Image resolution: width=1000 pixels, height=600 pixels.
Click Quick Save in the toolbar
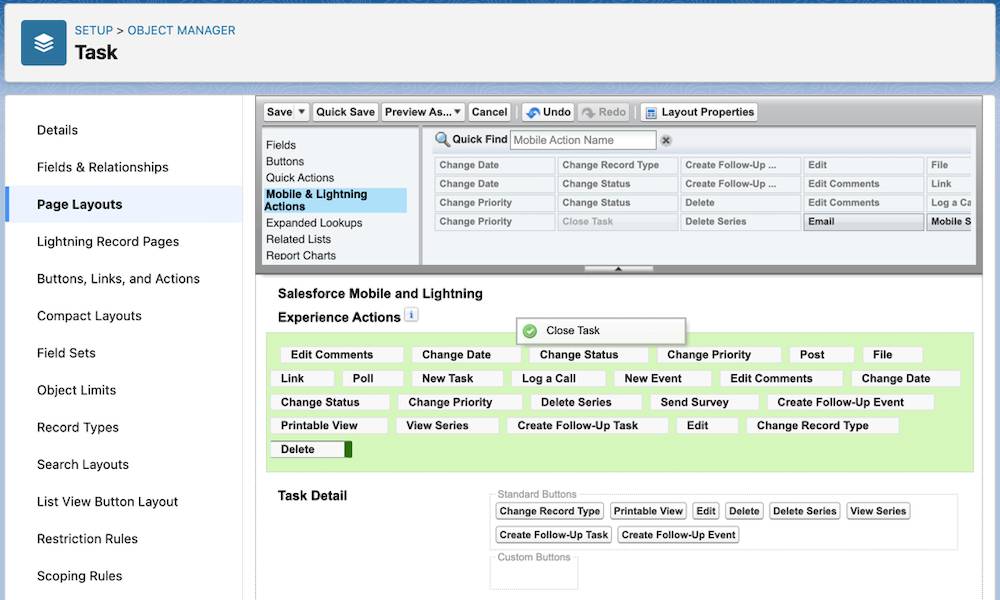345,112
